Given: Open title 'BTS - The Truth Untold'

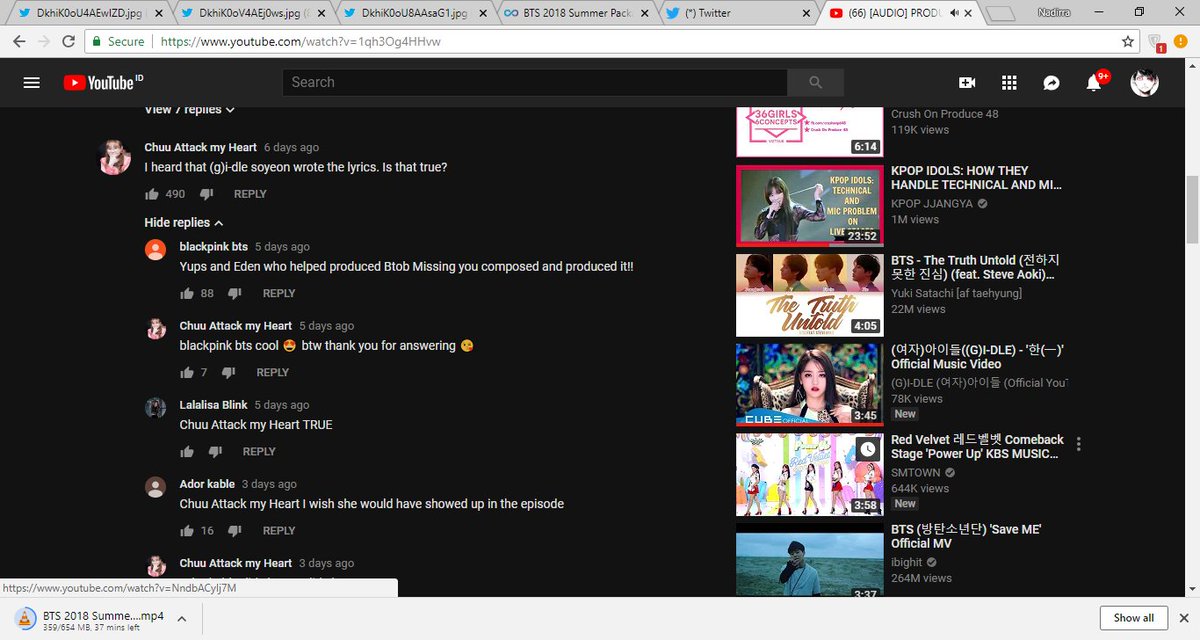Looking at the screenshot, I should 976,267.
